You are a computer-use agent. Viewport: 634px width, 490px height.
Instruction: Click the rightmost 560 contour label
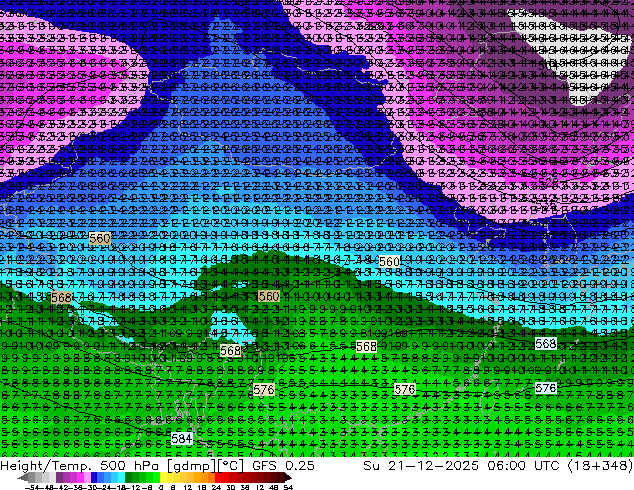(x=389, y=262)
